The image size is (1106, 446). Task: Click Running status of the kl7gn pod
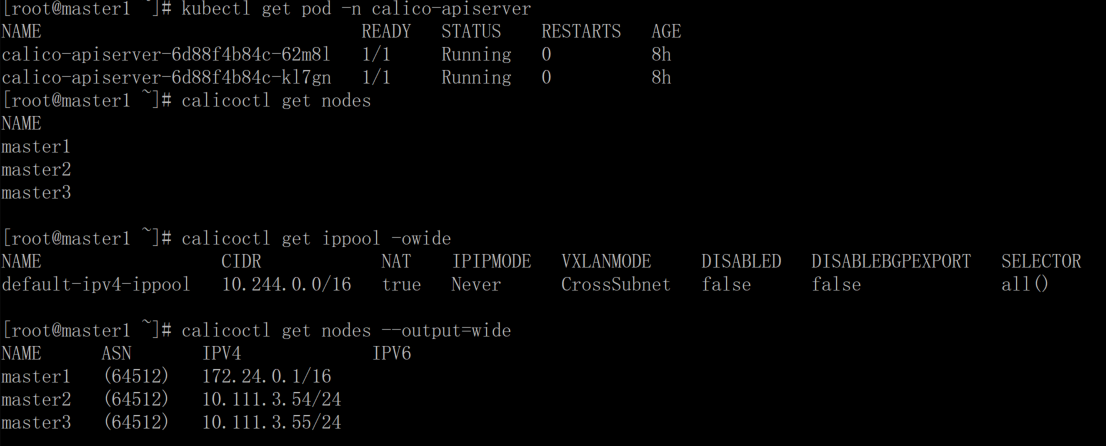(x=476, y=78)
